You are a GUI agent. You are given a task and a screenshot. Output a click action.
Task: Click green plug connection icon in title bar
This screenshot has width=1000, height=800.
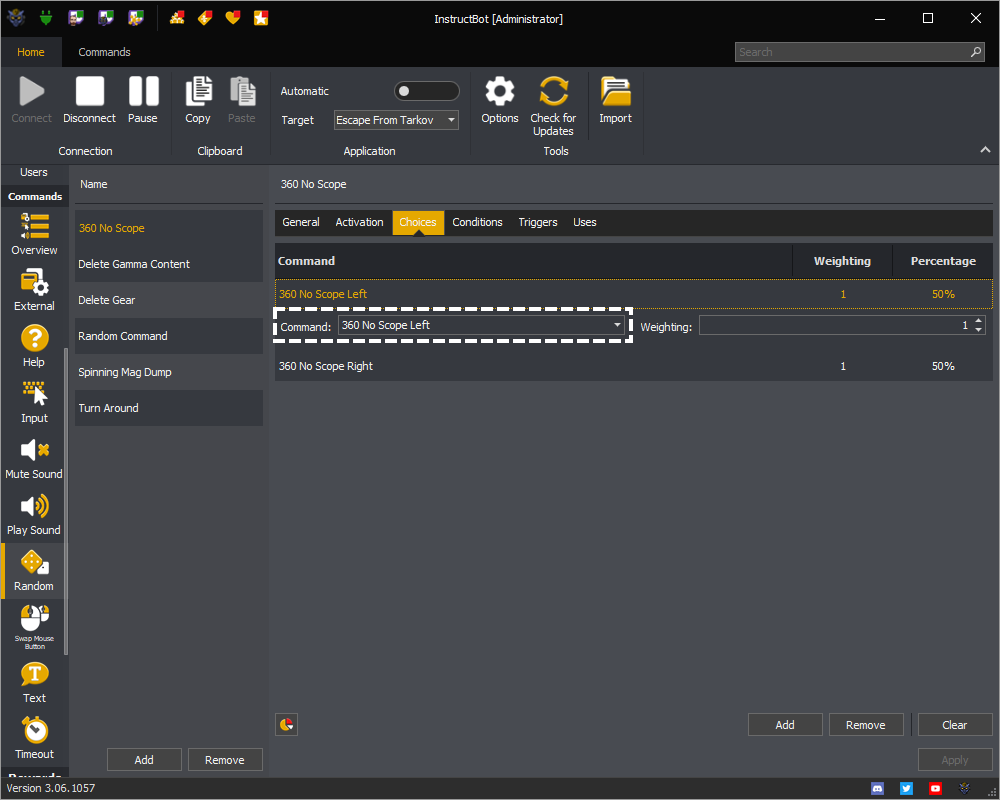click(45, 18)
